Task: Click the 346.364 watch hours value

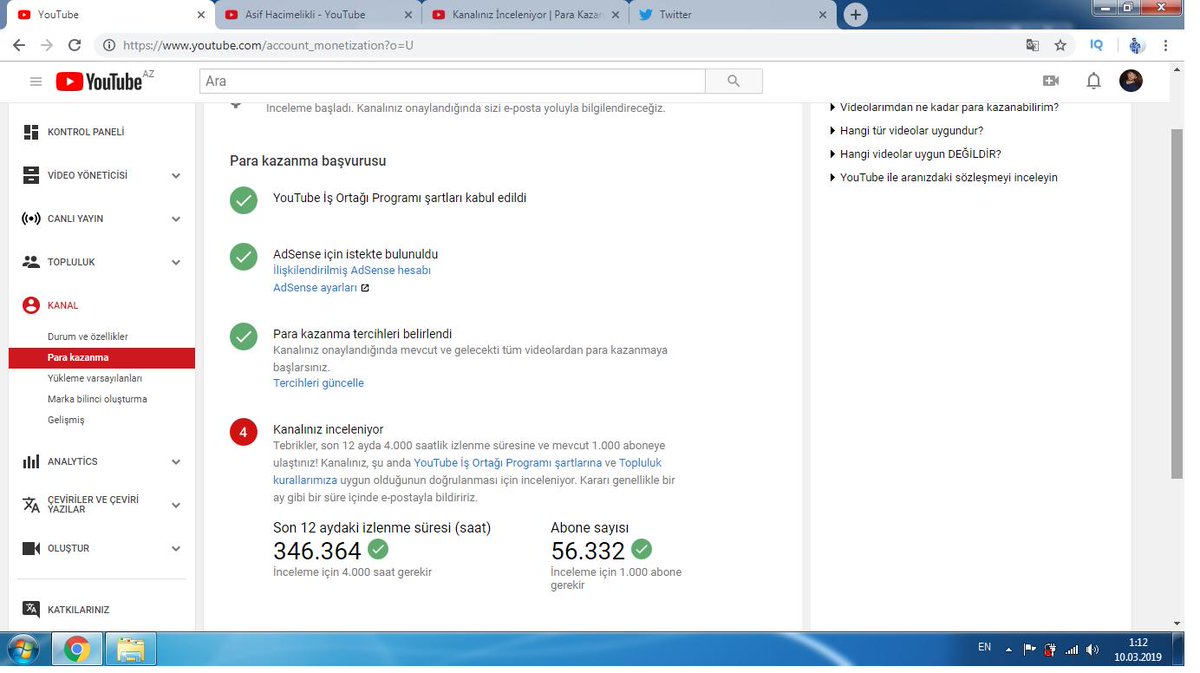Action: coord(317,551)
